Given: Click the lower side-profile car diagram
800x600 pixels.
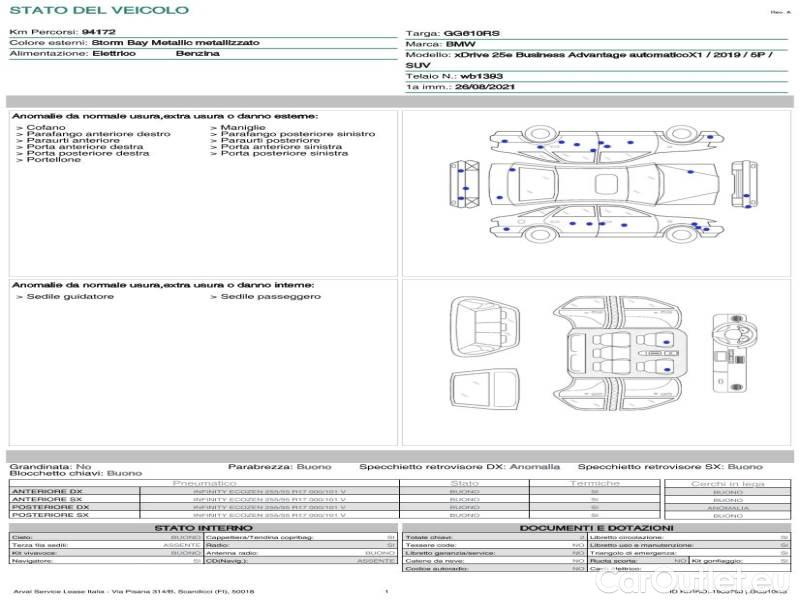Looking at the screenshot, I should pyautogui.click(x=597, y=223).
